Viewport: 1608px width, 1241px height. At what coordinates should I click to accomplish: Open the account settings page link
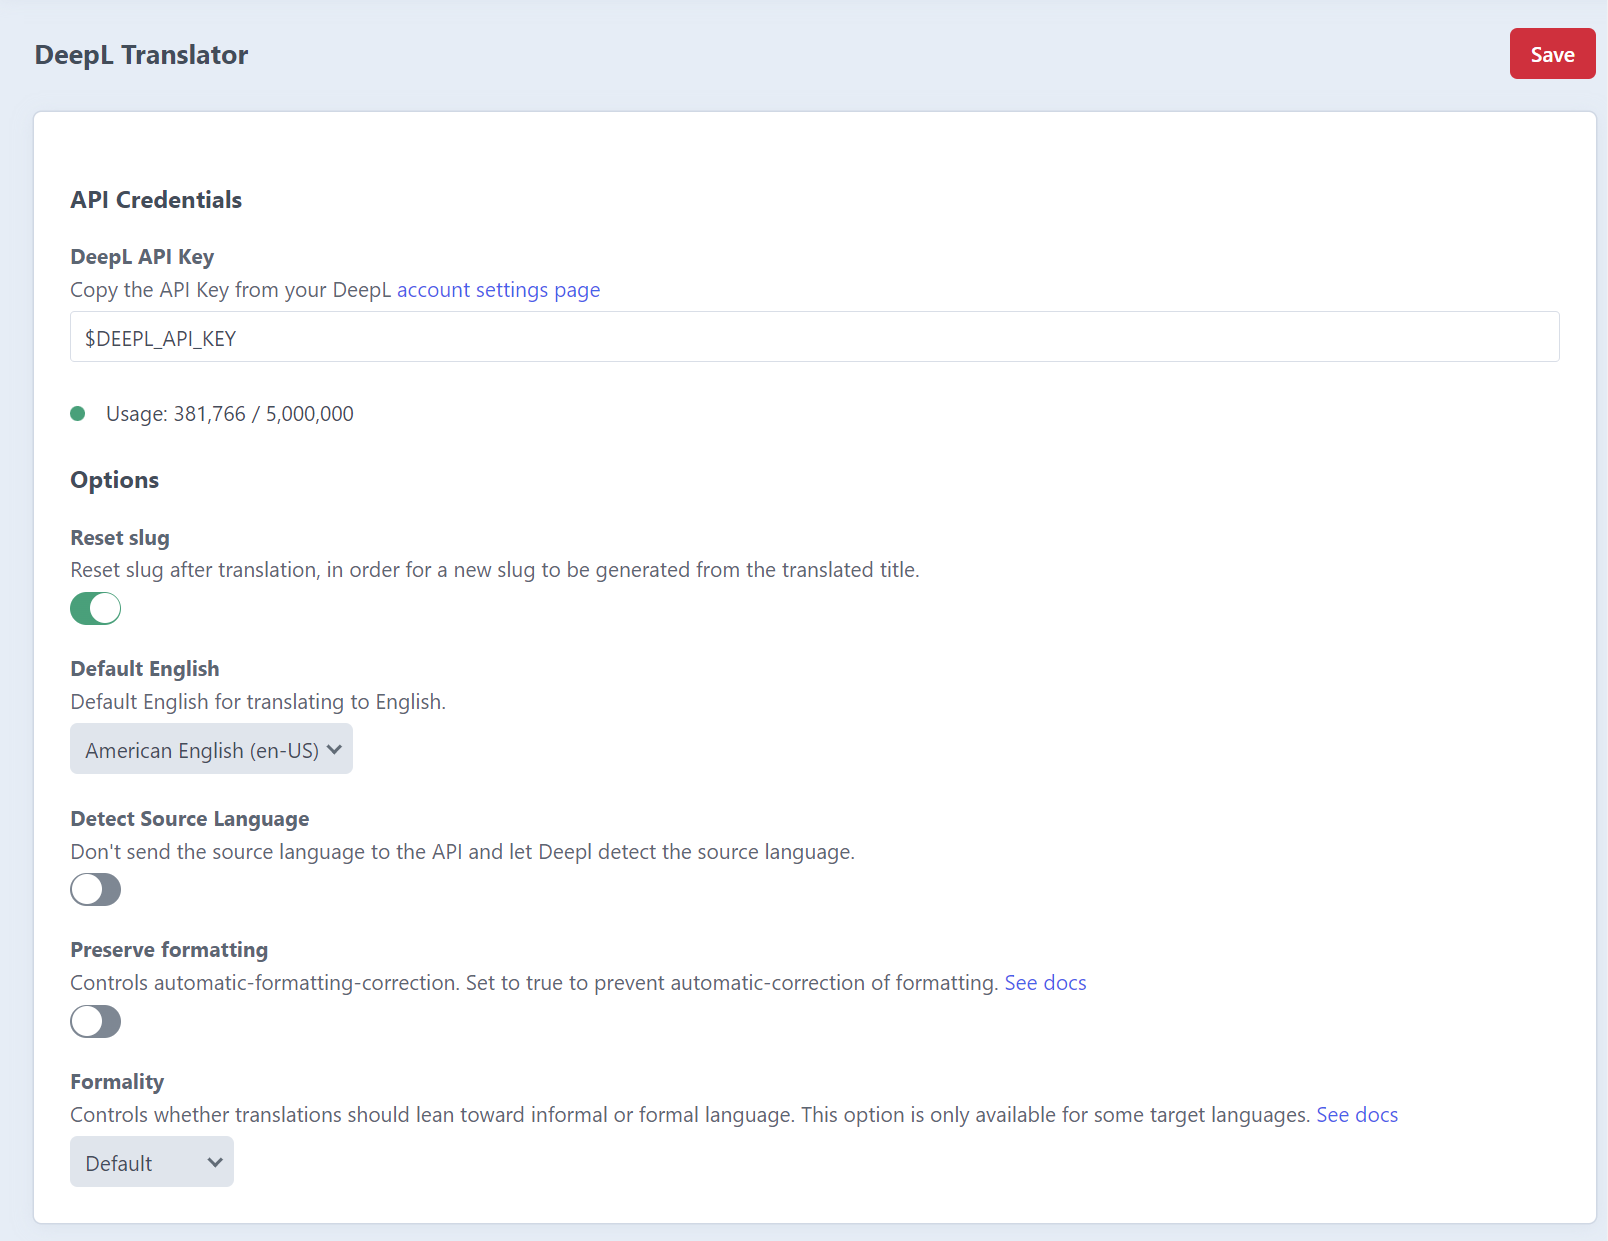click(x=498, y=290)
